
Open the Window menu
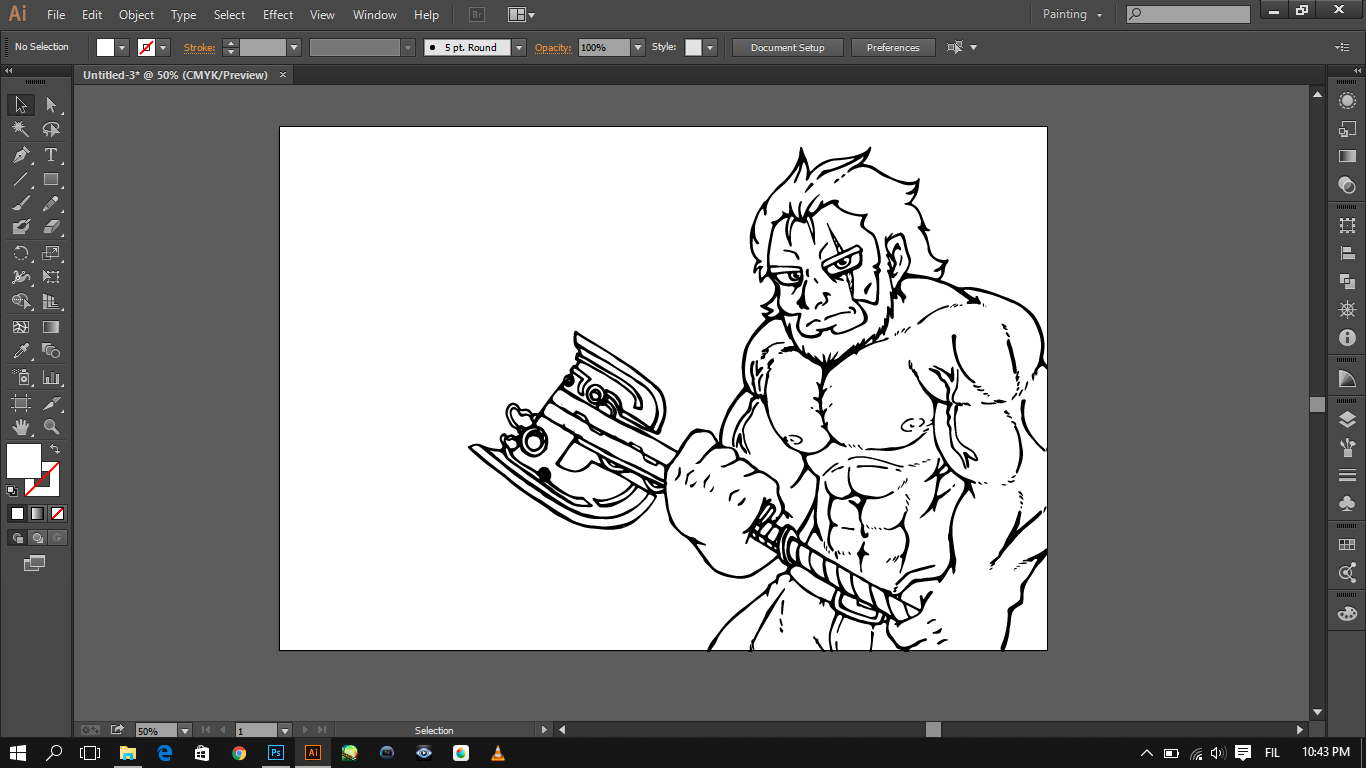pyautogui.click(x=375, y=15)
